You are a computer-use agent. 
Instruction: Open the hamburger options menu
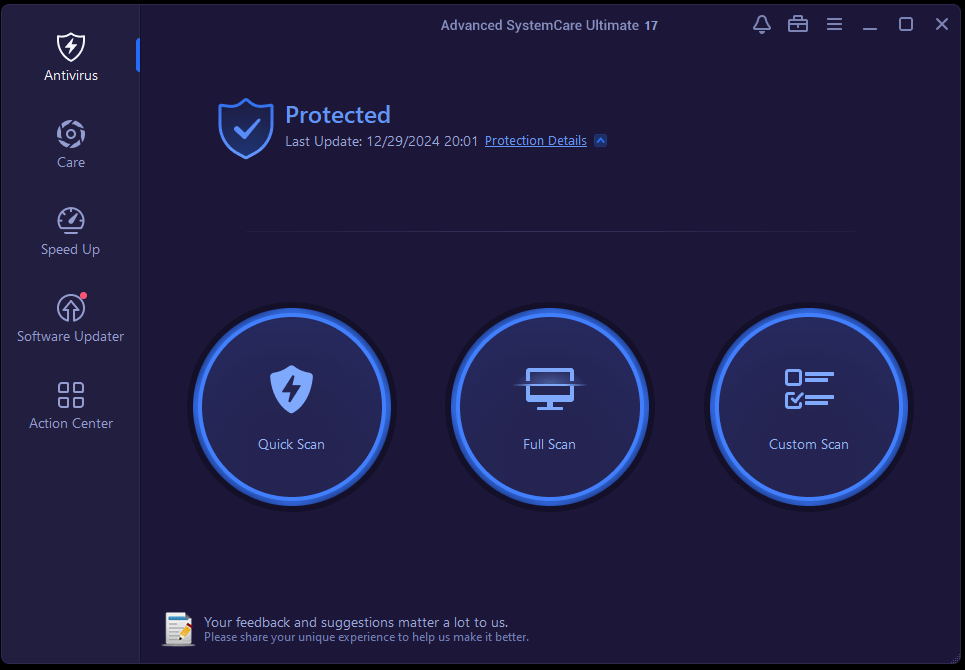[835, 25]
